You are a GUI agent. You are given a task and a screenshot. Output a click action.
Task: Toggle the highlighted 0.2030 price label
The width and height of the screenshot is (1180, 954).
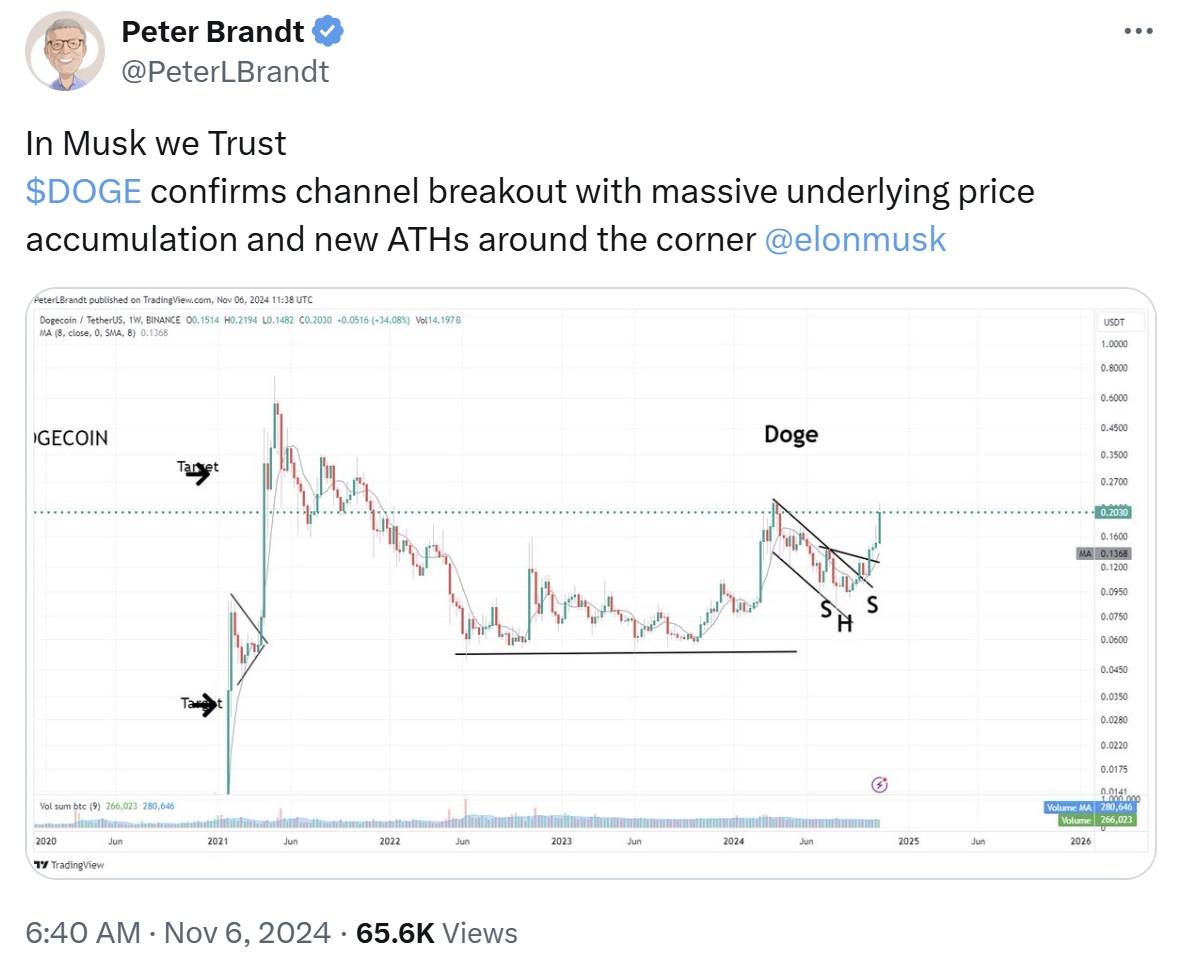(1113, 512)
